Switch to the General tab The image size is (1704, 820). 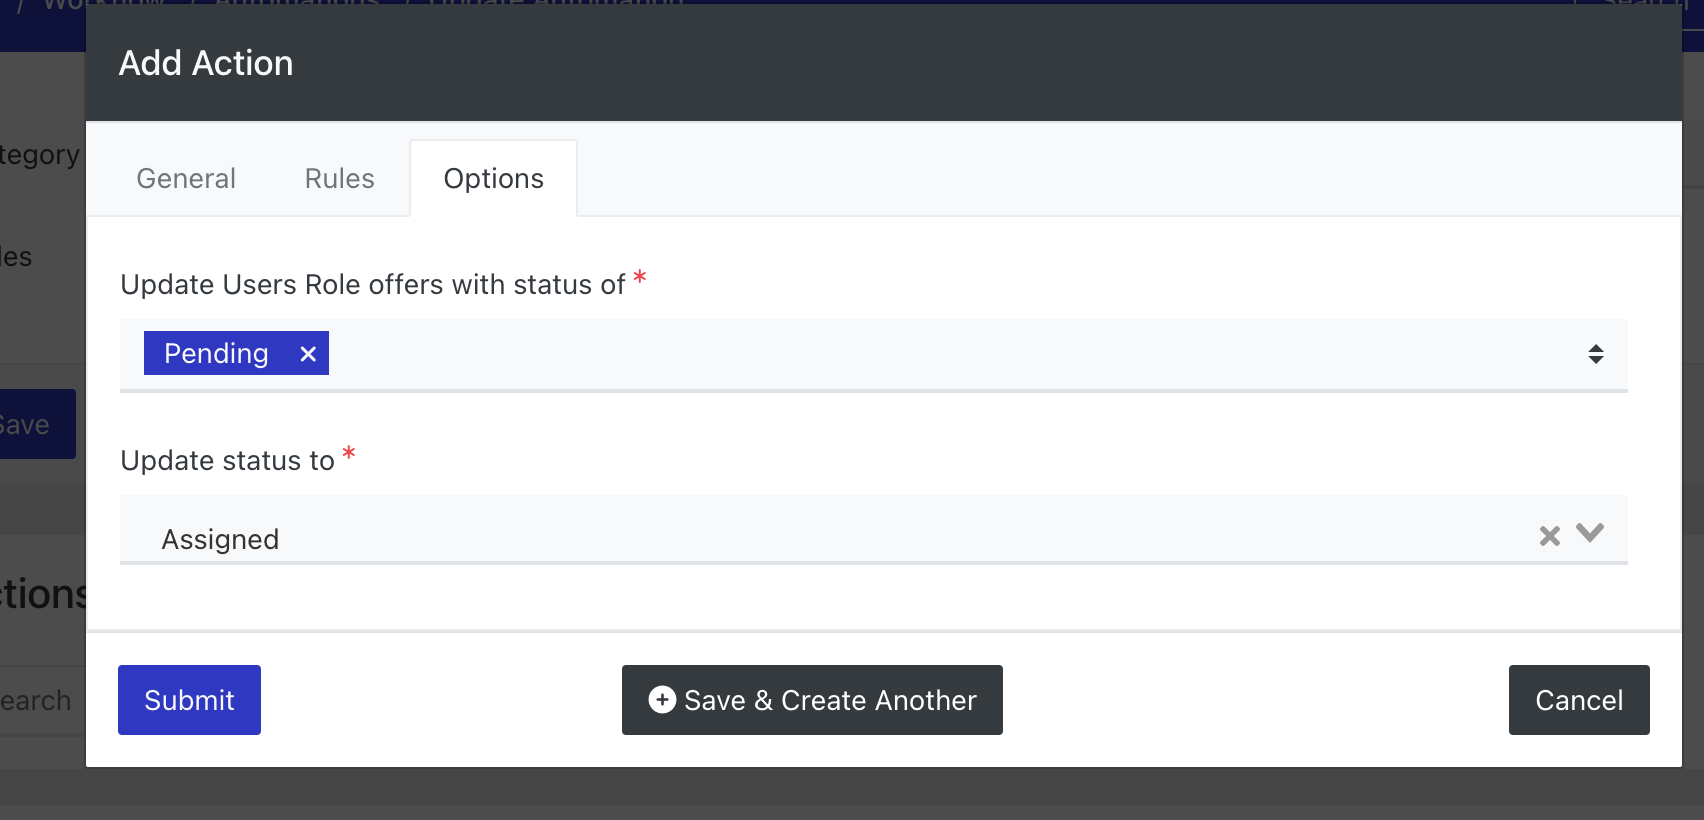[186, 179]
